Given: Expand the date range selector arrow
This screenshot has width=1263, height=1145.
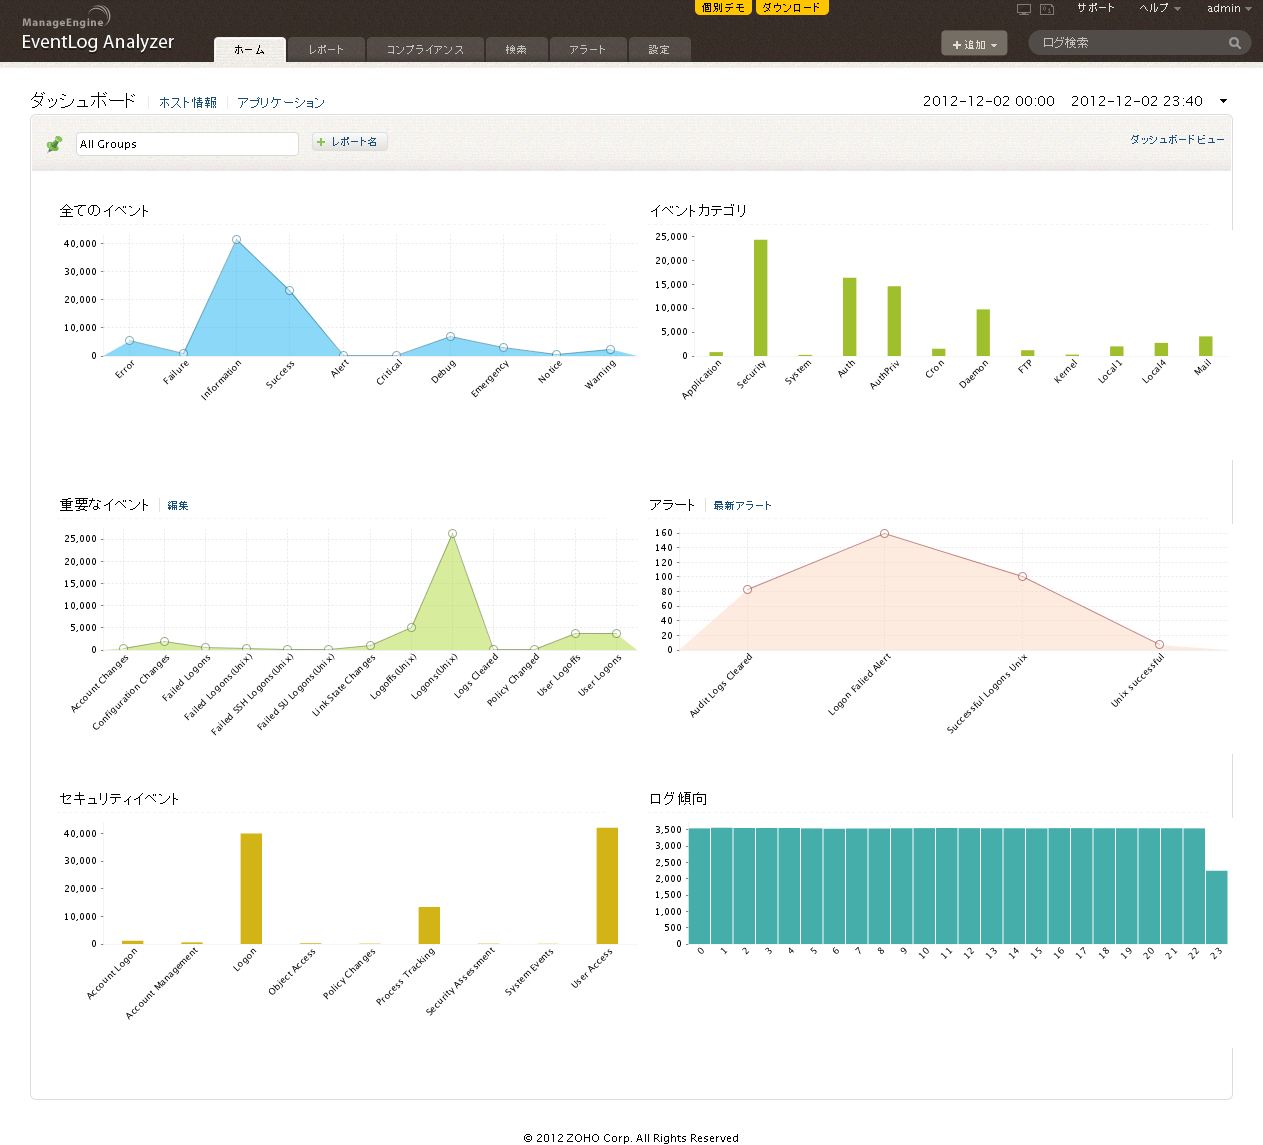Looking at the screenshot, I should pyautogui.click(x=1223, y=101).
